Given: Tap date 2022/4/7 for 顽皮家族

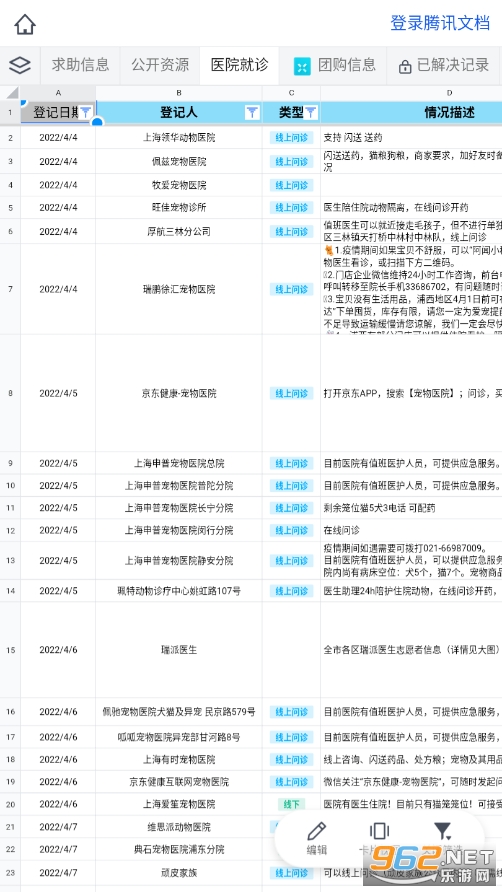Looking at the screenshot, I should pos(58,873).
